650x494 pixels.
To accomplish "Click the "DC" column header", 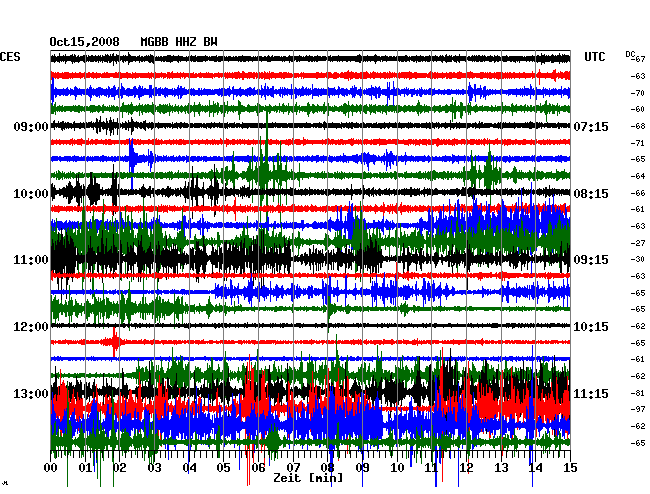I will pyautogui.click(x=630, y=54).
